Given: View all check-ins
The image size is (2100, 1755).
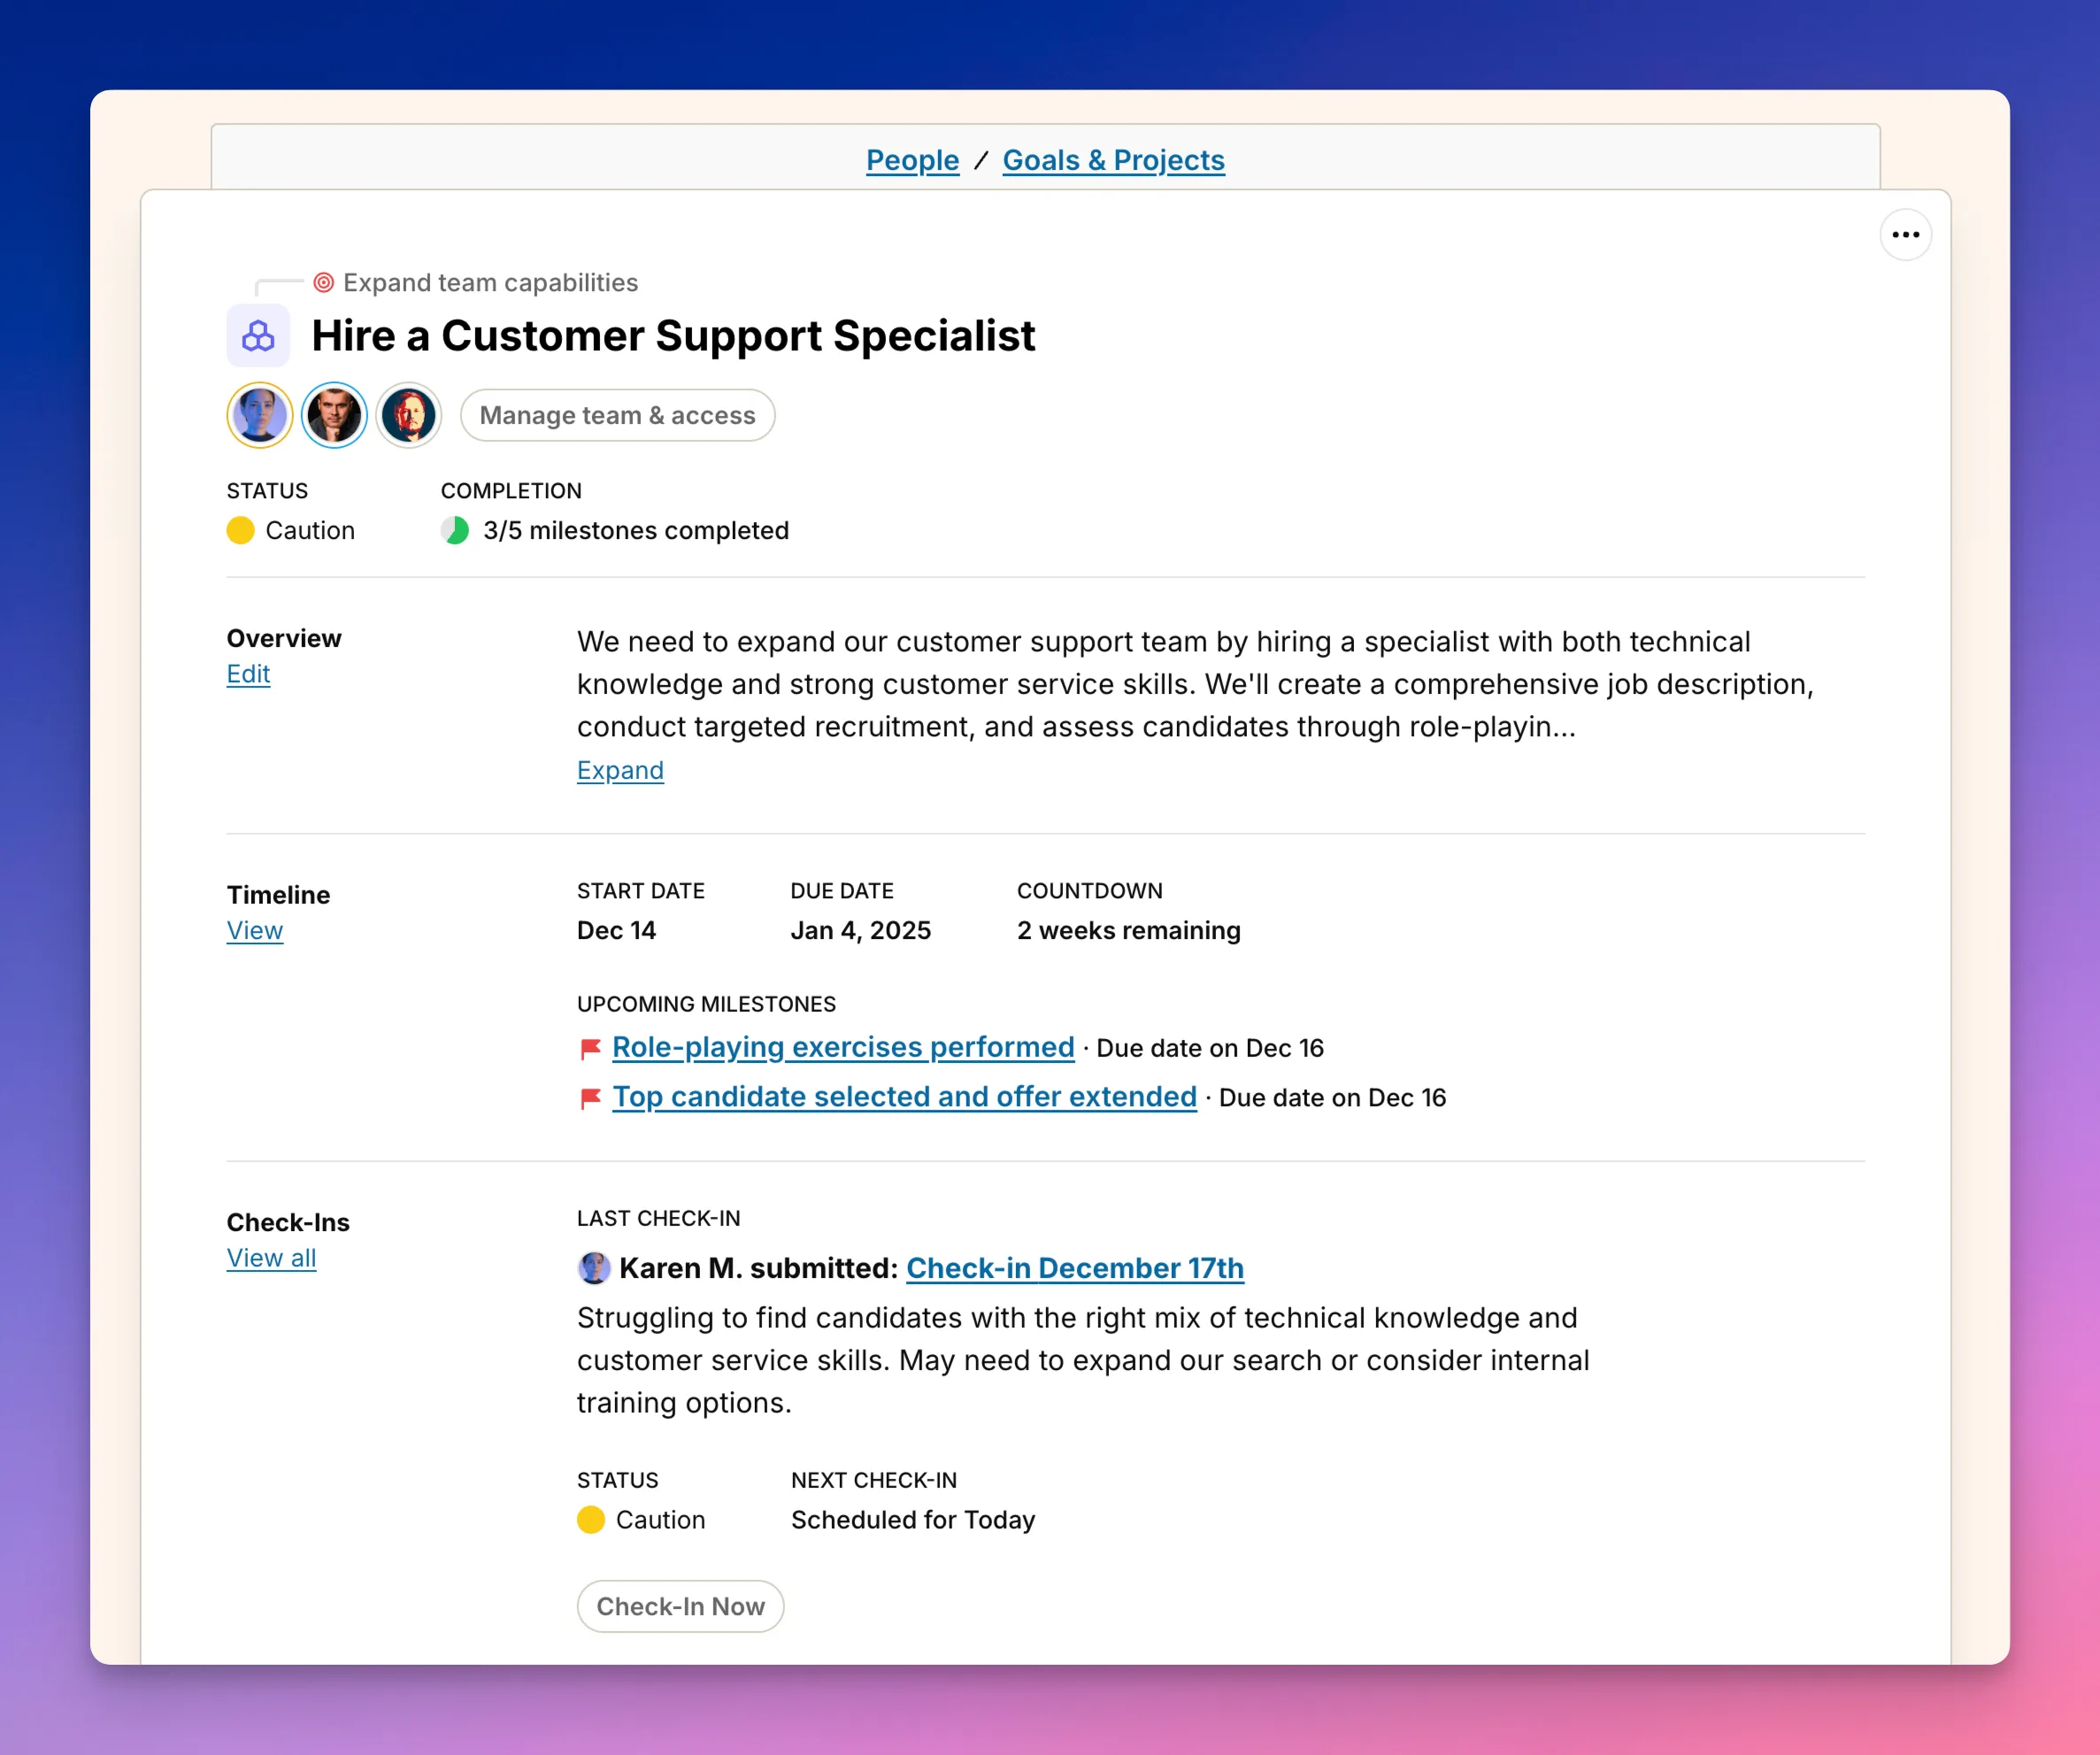Looking at the screenshot, I should tap(271, 1258).
